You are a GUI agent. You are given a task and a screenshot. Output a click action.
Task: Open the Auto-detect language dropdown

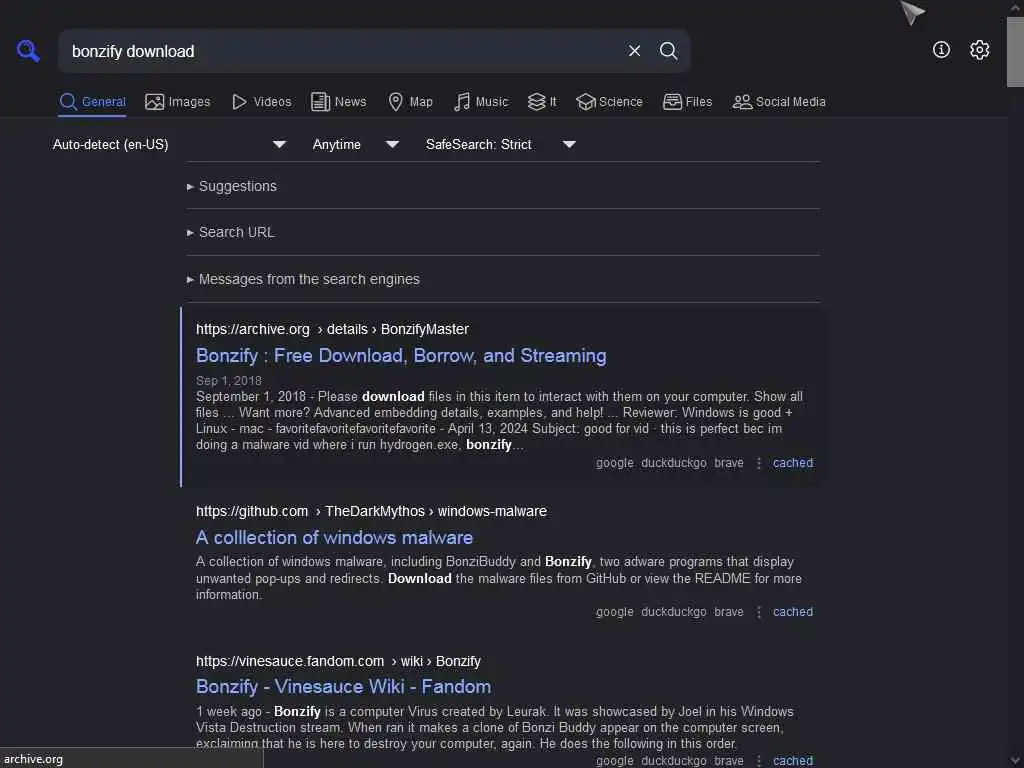point(169,144)
